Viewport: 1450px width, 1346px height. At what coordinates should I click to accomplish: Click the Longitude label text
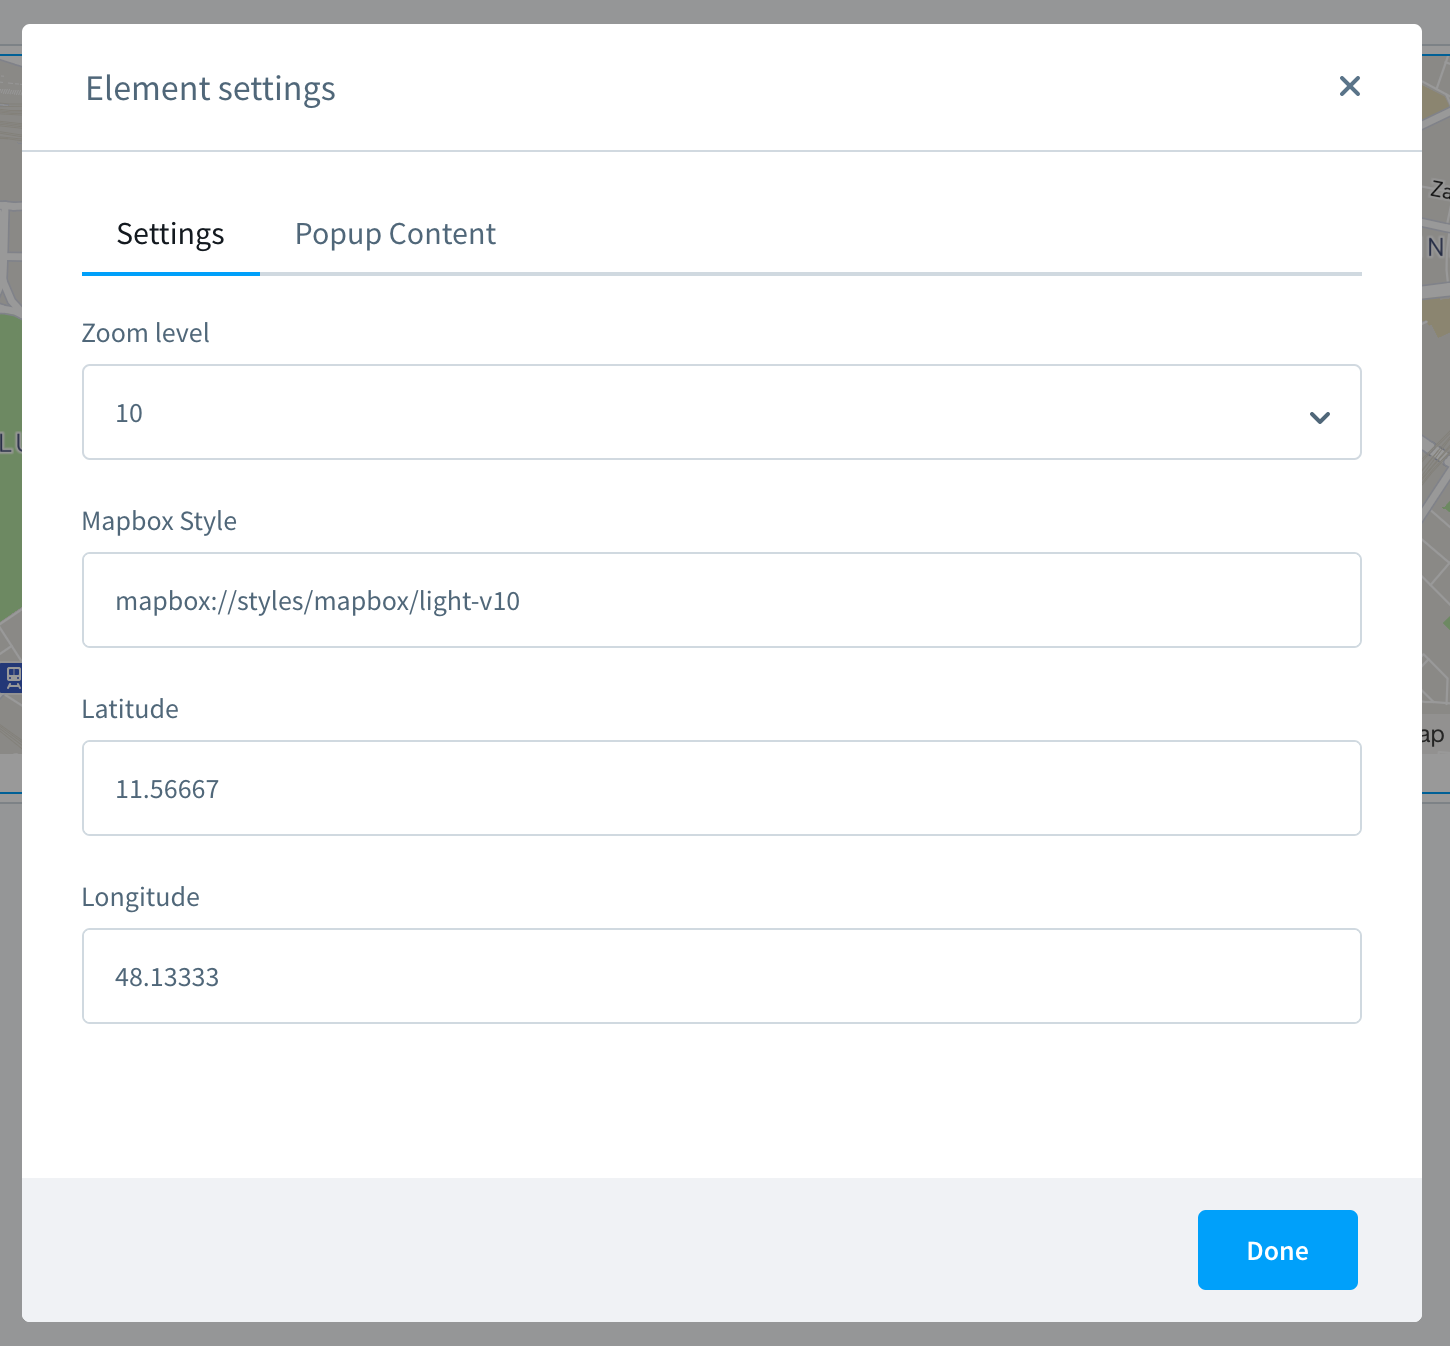[140, 897]
